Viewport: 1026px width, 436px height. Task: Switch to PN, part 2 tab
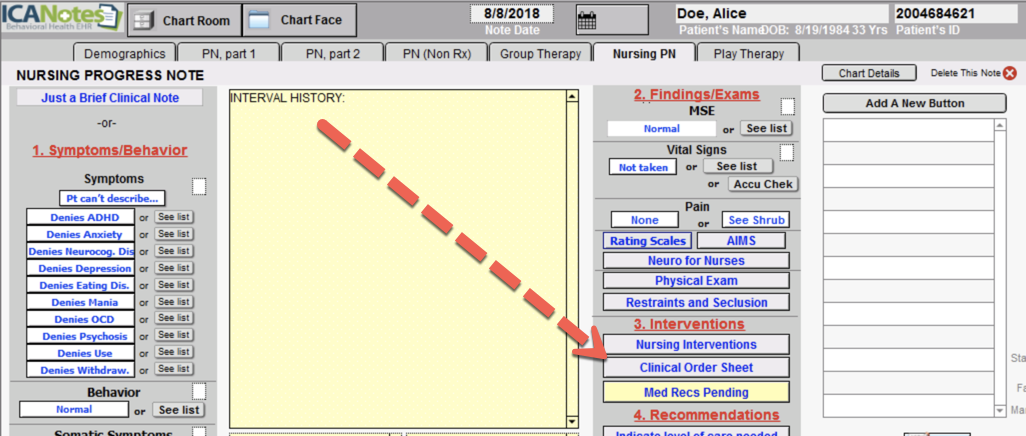pyautogui.click(x=332, y=54)
